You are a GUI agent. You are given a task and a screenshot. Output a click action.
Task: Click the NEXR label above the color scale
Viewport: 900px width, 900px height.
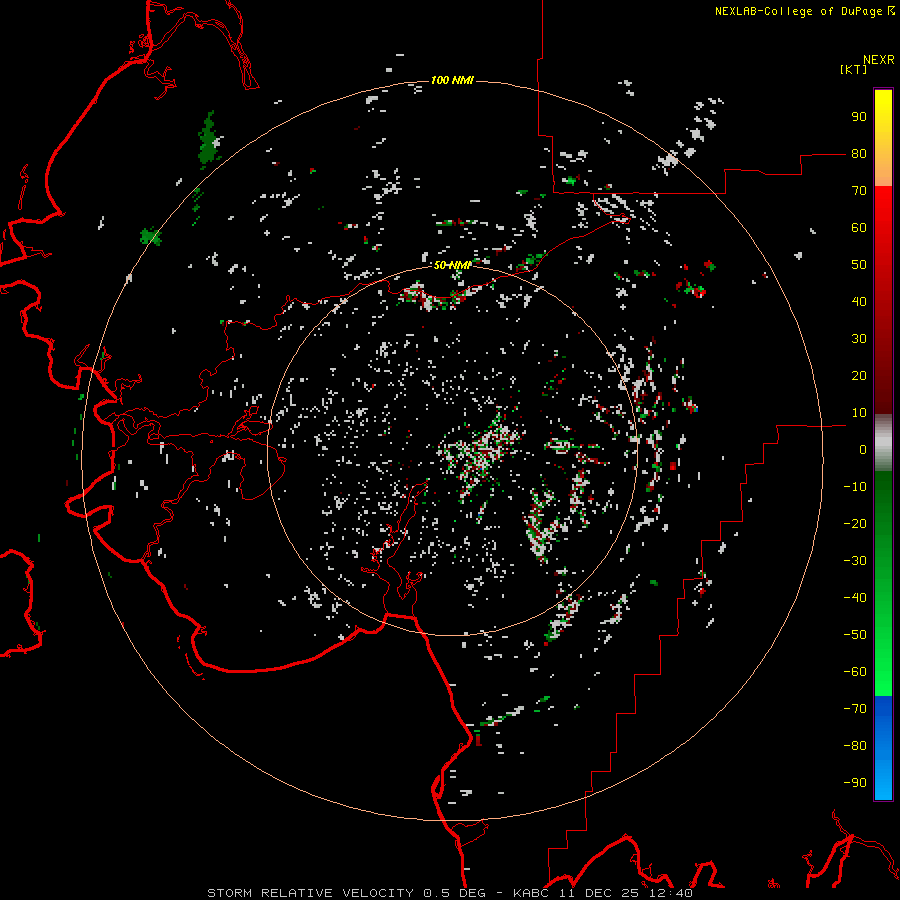click(879, 60)
